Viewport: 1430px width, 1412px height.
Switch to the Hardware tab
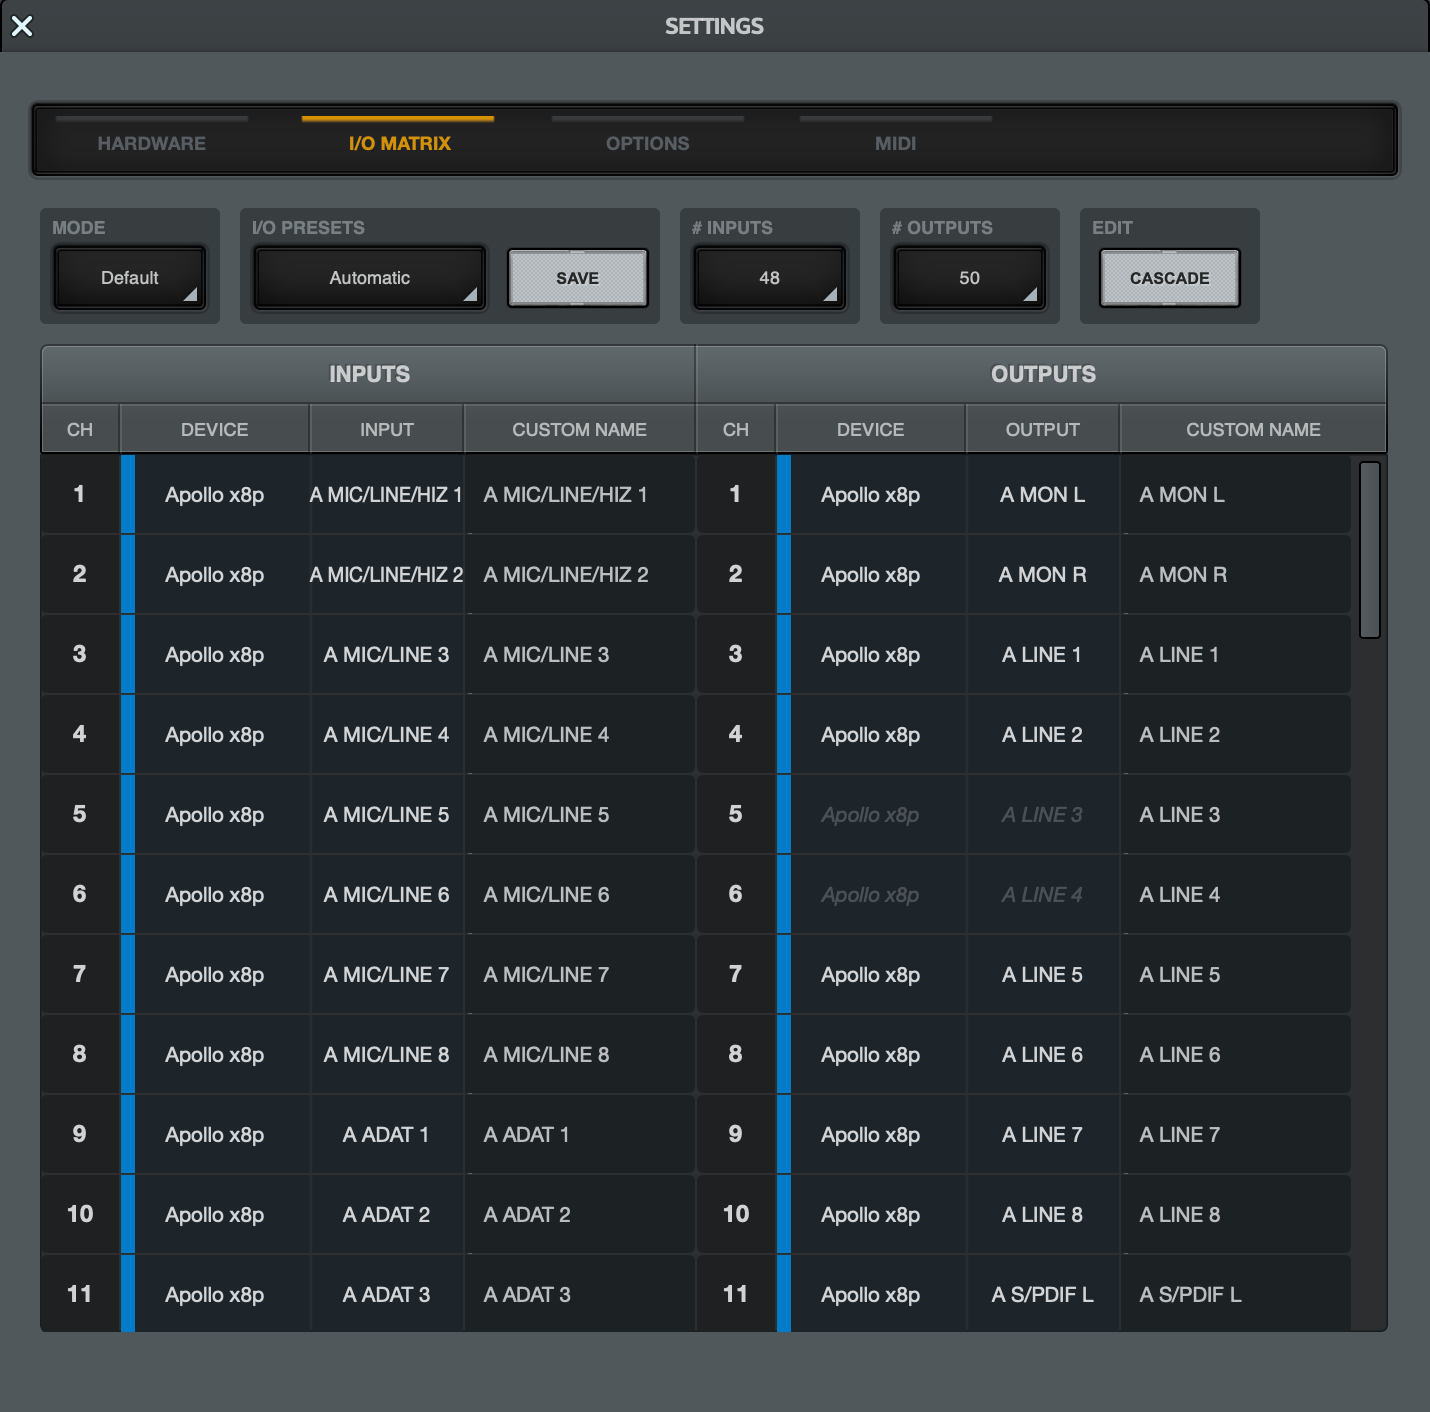[x=152, y=143]
